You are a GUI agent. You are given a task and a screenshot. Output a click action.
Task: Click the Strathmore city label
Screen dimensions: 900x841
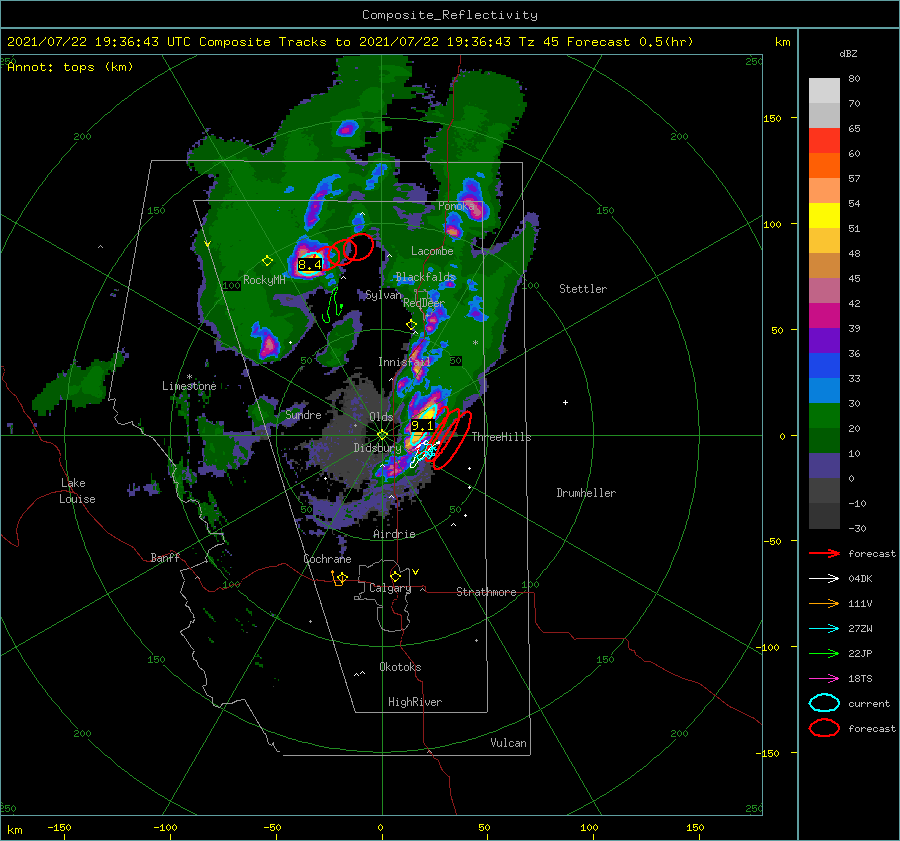point(486,592)
